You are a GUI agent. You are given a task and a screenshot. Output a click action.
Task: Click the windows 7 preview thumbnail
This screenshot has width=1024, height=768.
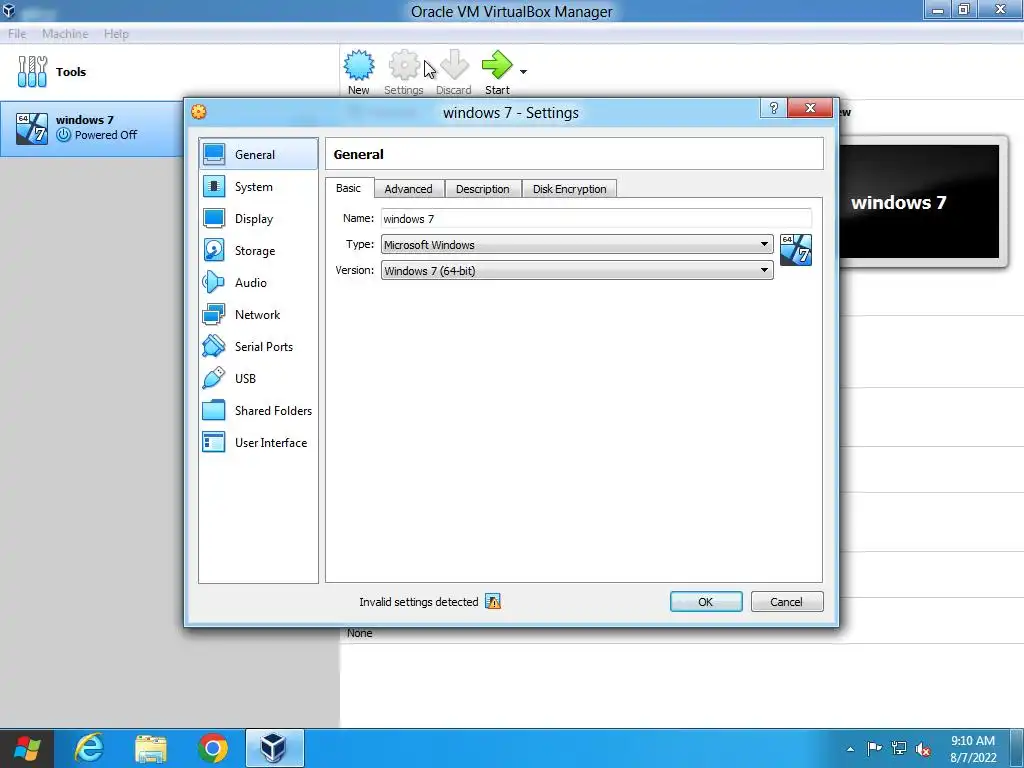coord(919,202)
